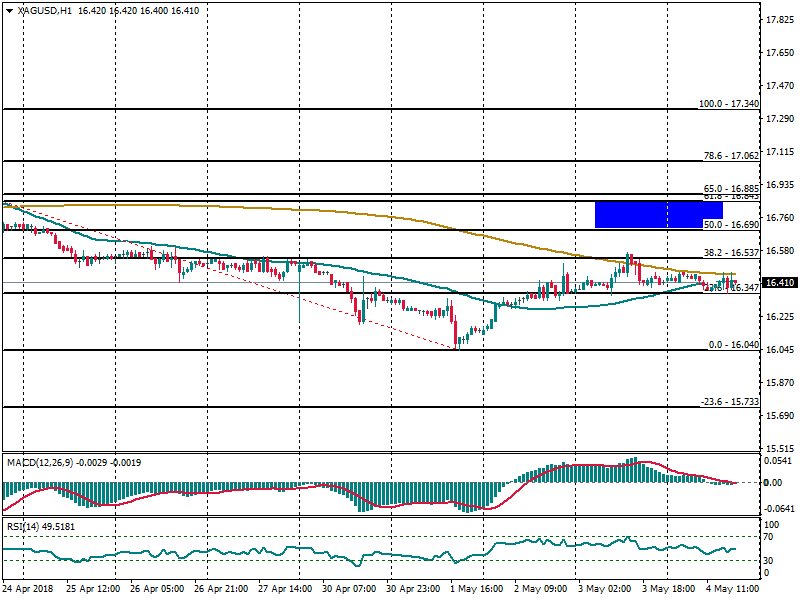
Task: Click the 30 Apr 07:00 time label
Action: pos(349,591)
